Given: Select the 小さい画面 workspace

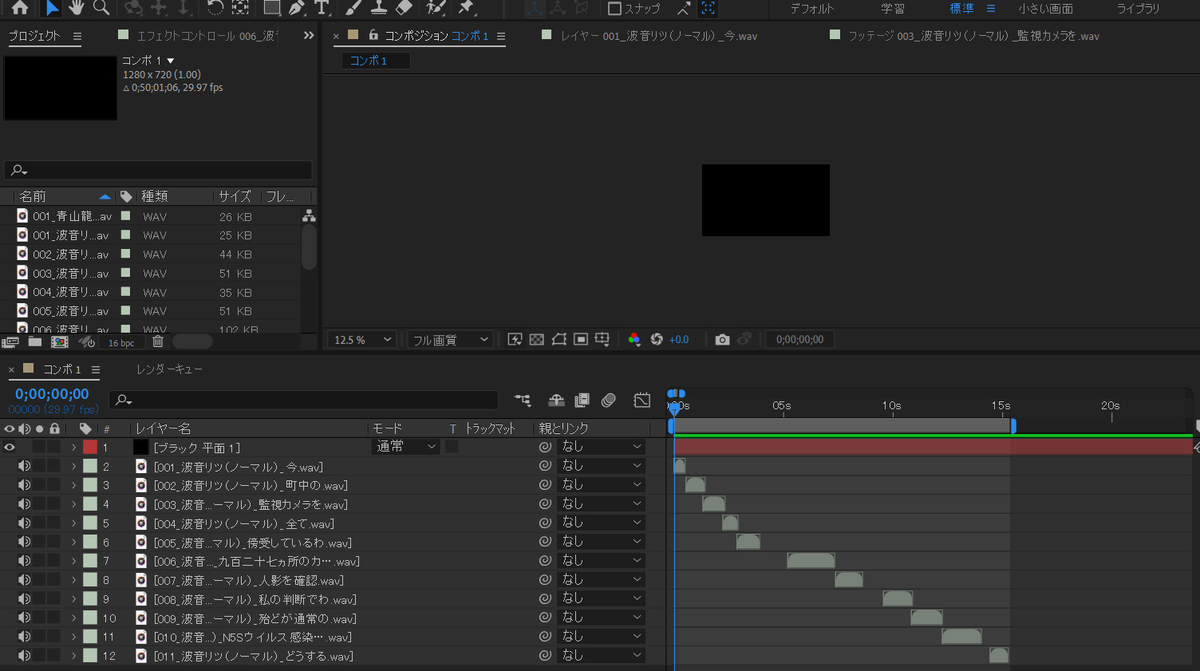Looking at the screenshot, I should 1045,8.
